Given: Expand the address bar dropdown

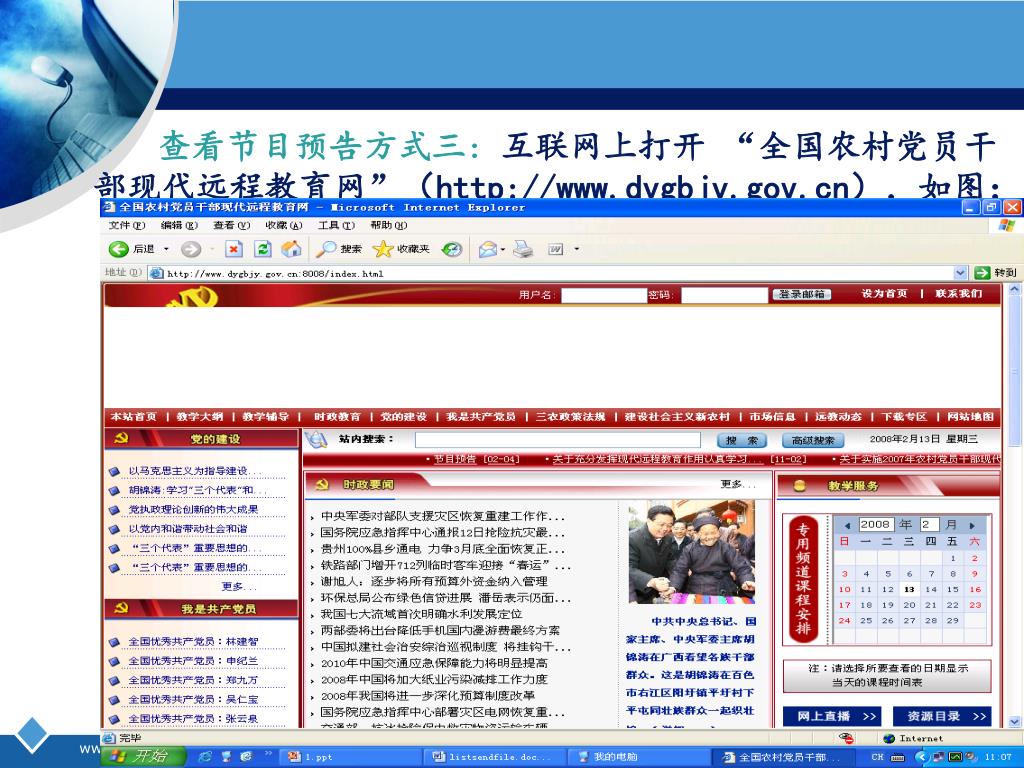Looking at the screenshot, I should 960,273.
